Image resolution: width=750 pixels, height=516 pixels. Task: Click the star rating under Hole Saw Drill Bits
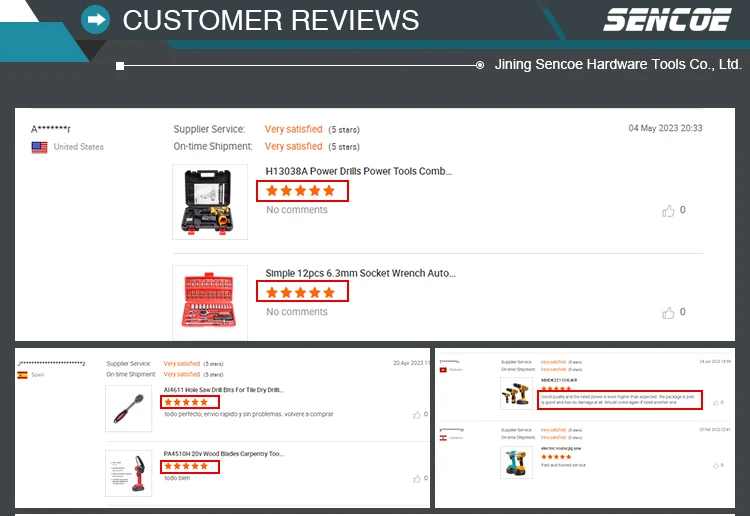coord(186,402)
